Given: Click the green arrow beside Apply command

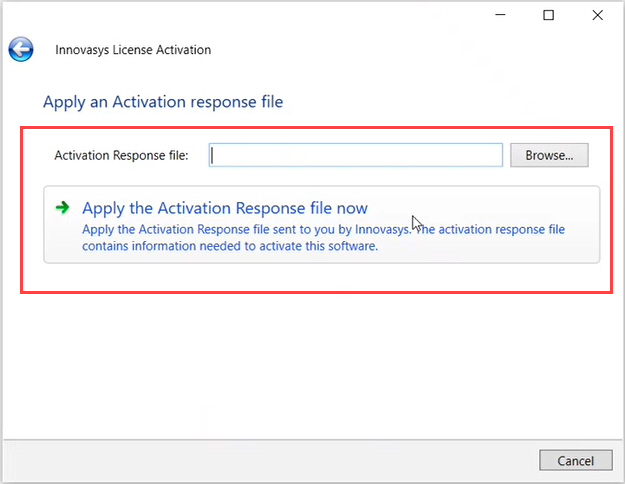Looking at the screenshot, I should [x=62, y=207].
